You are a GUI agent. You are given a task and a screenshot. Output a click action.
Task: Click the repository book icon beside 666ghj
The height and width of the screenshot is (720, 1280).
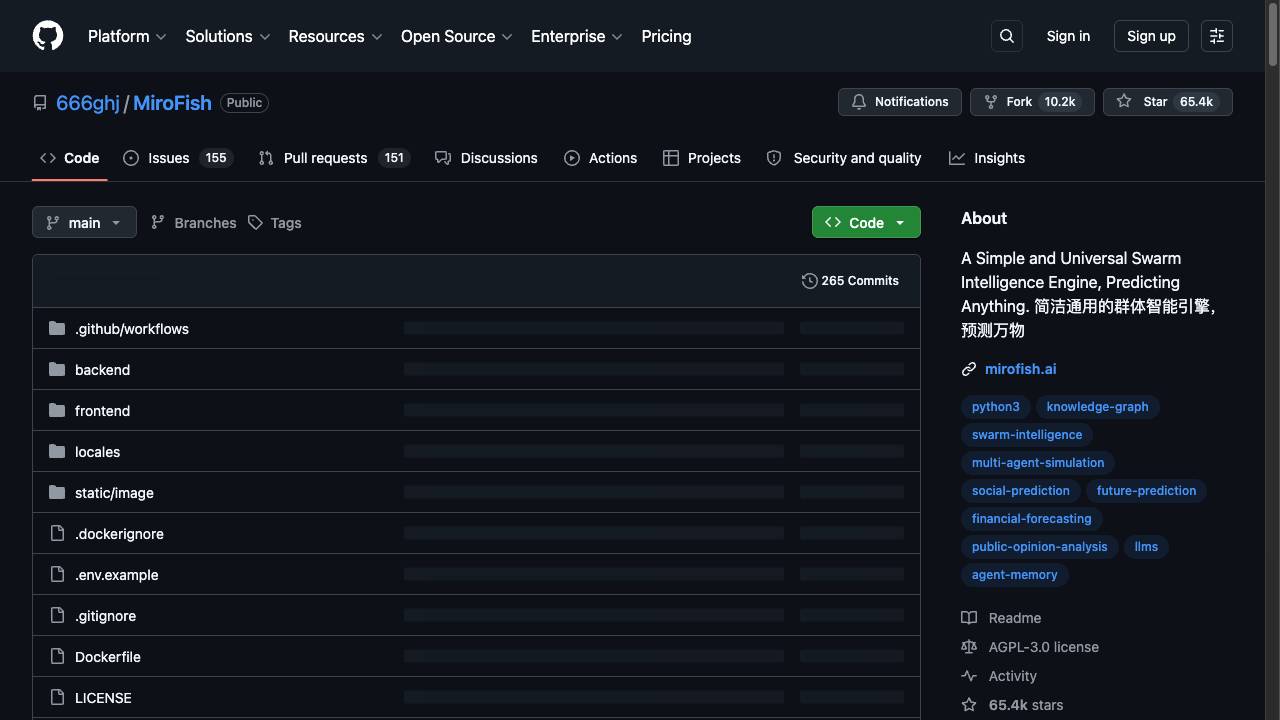40,103
